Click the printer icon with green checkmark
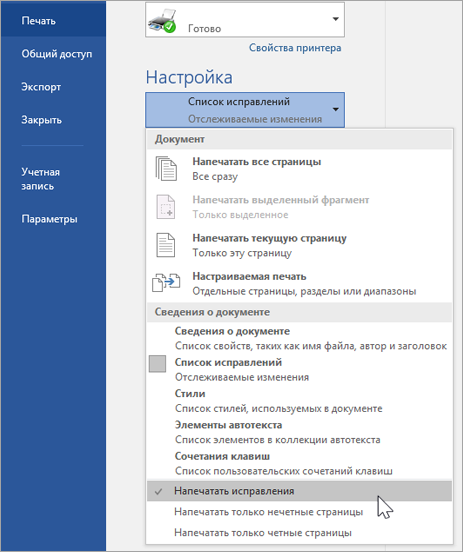The image size is (463, 552). tap(162, 22)
